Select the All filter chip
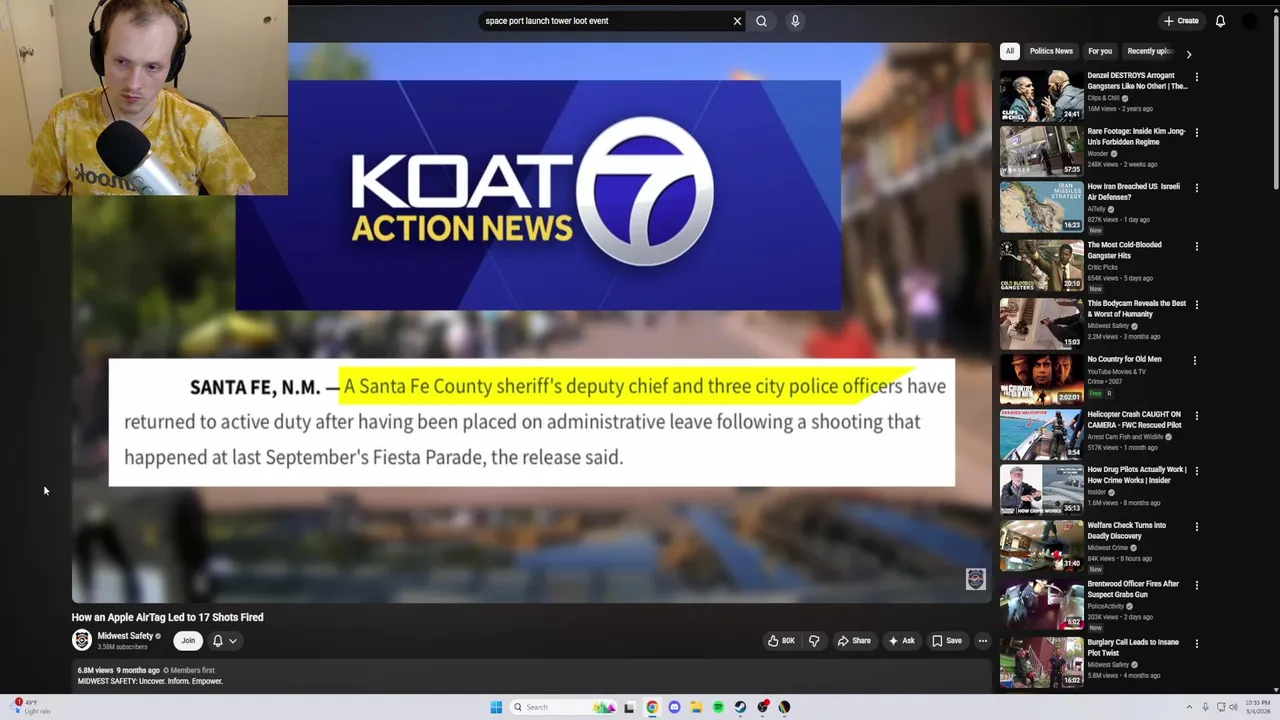1280x720 pixels. [x=1010, y=51]
